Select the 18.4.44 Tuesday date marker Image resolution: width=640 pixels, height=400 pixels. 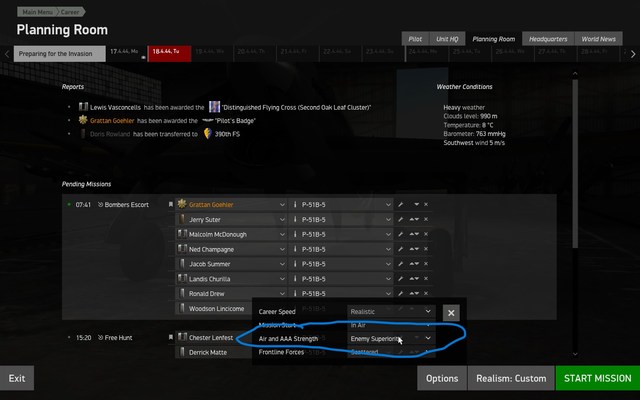point(169,54)
